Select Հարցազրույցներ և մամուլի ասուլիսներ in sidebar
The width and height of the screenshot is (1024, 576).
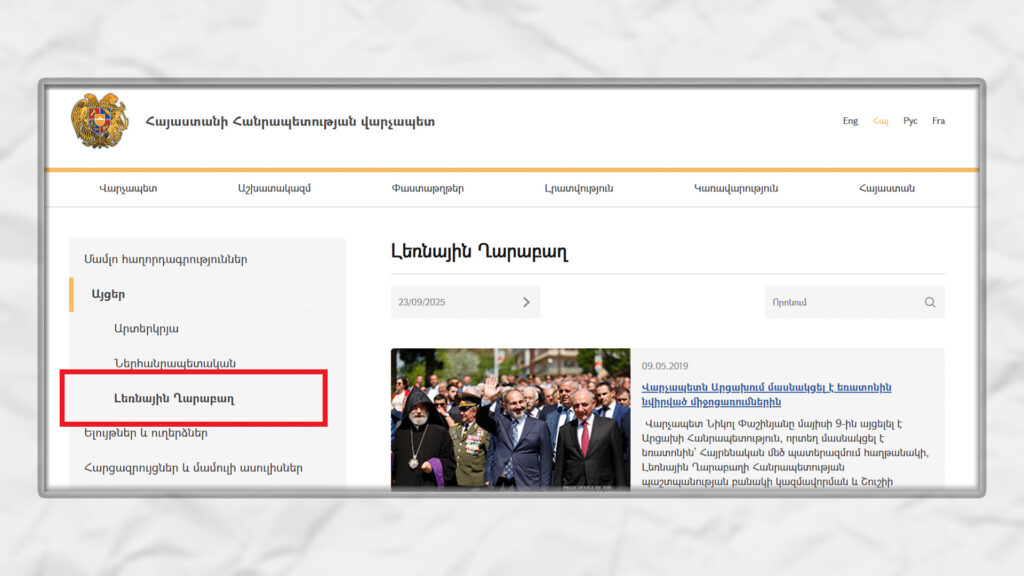pos(193,468)
